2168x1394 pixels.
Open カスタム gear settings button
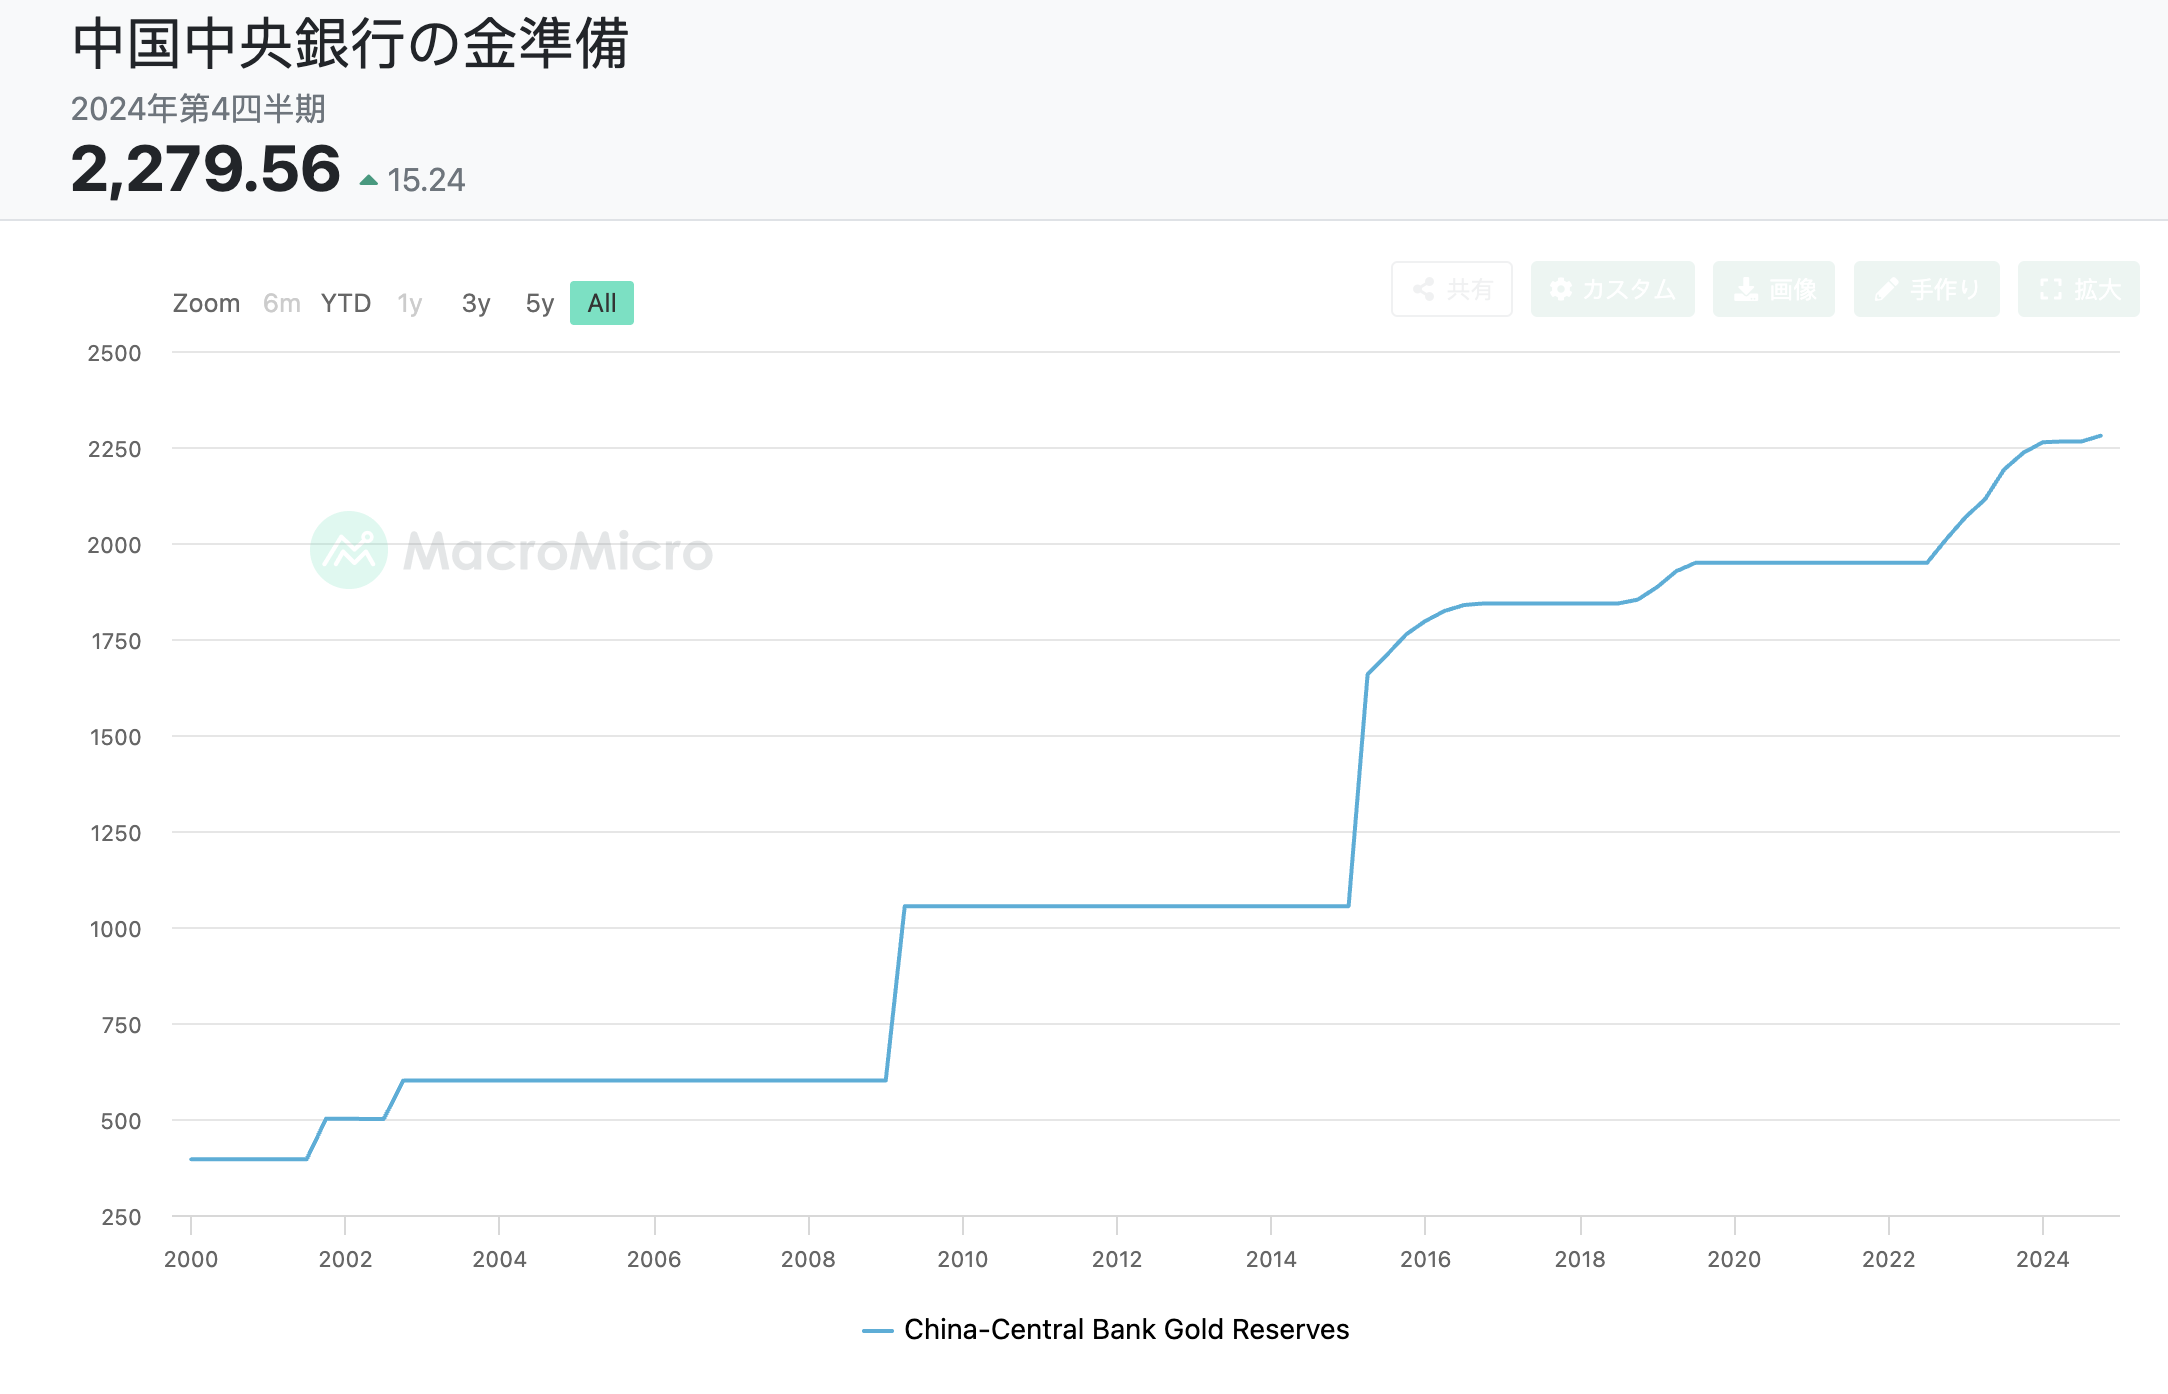(x=1612, y=290)
